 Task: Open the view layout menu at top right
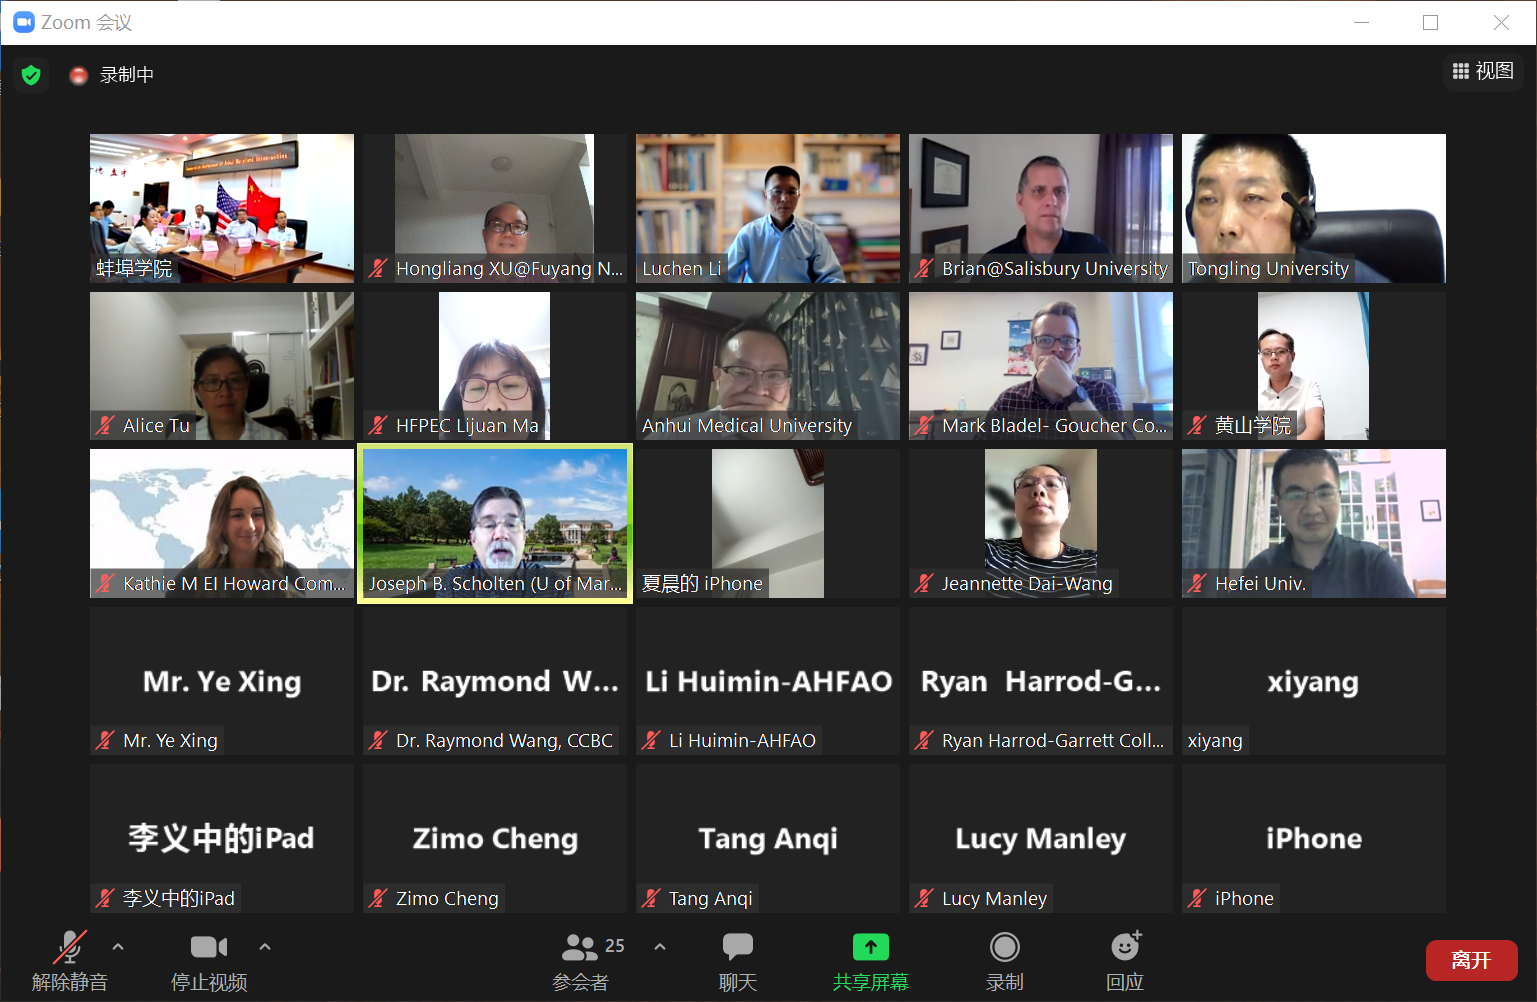point(1483,71)
